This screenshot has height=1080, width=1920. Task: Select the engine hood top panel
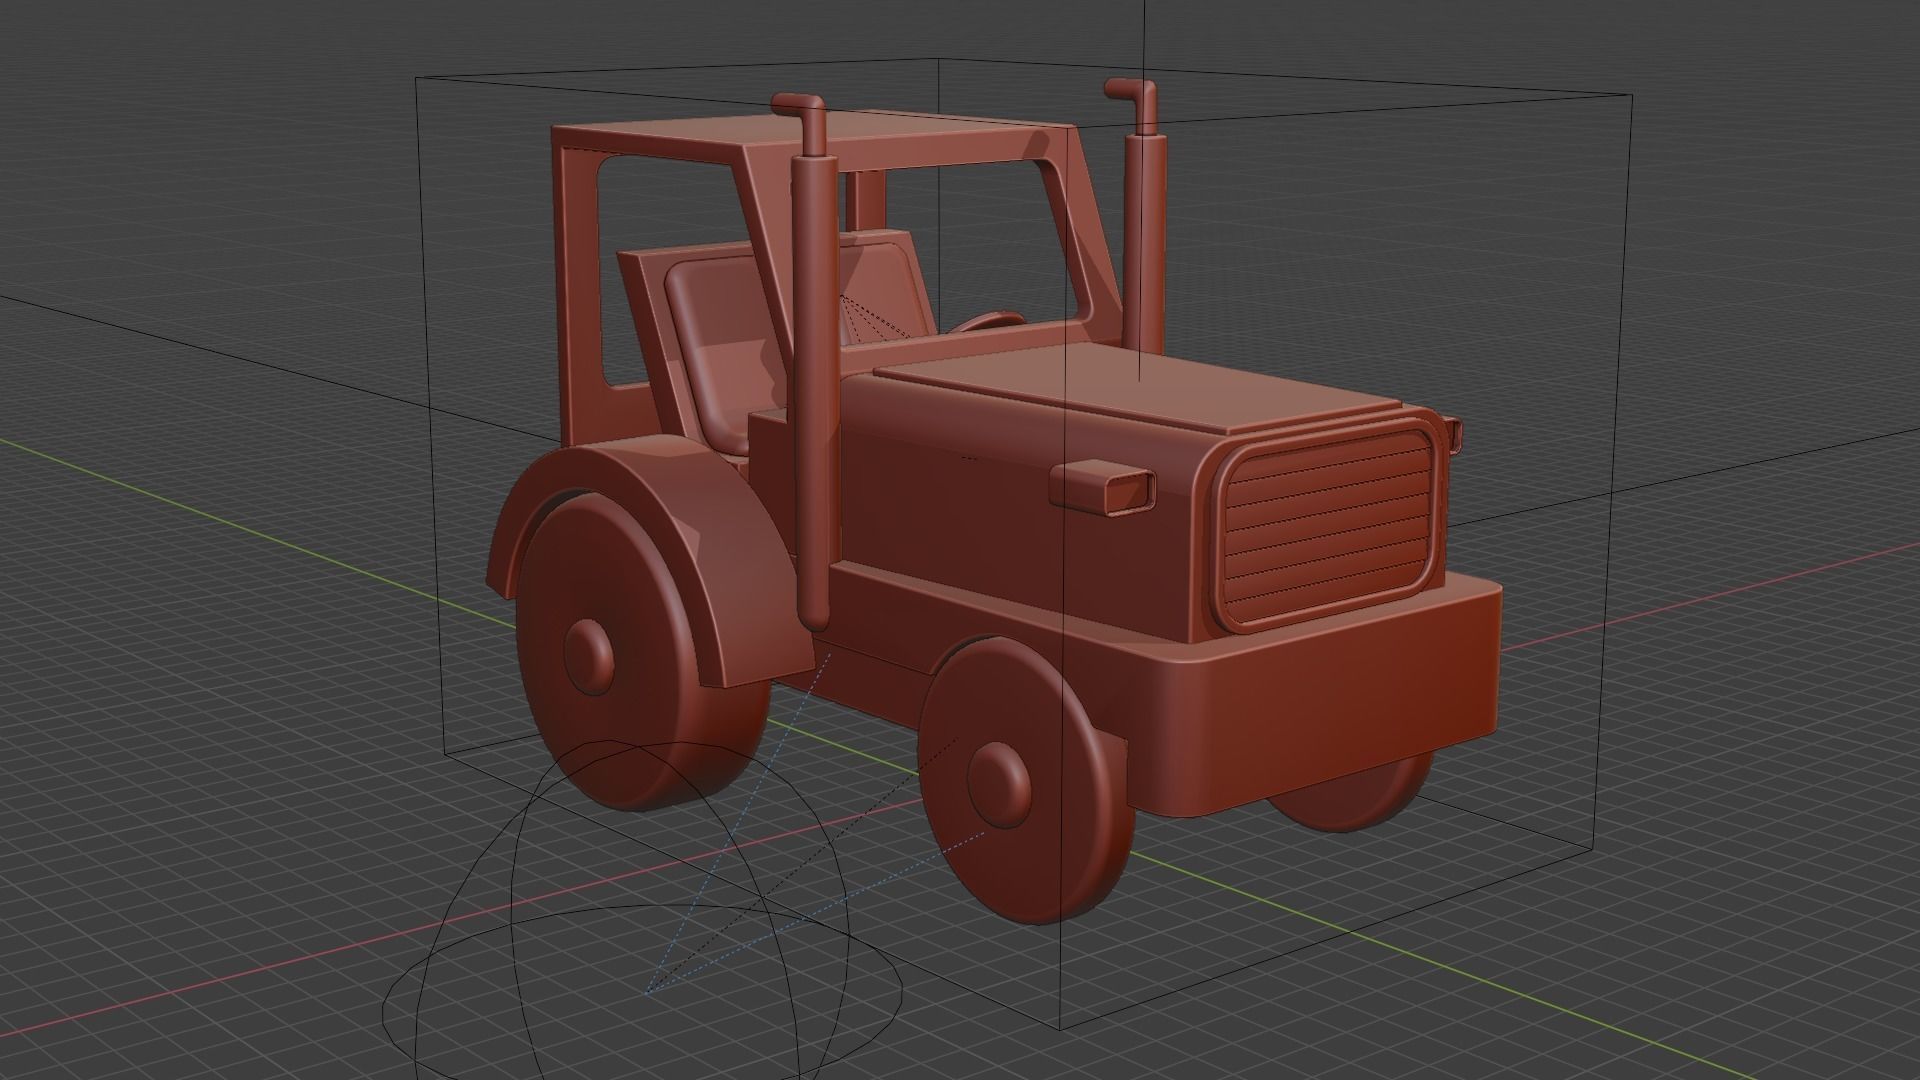[x=1140, y=390]
